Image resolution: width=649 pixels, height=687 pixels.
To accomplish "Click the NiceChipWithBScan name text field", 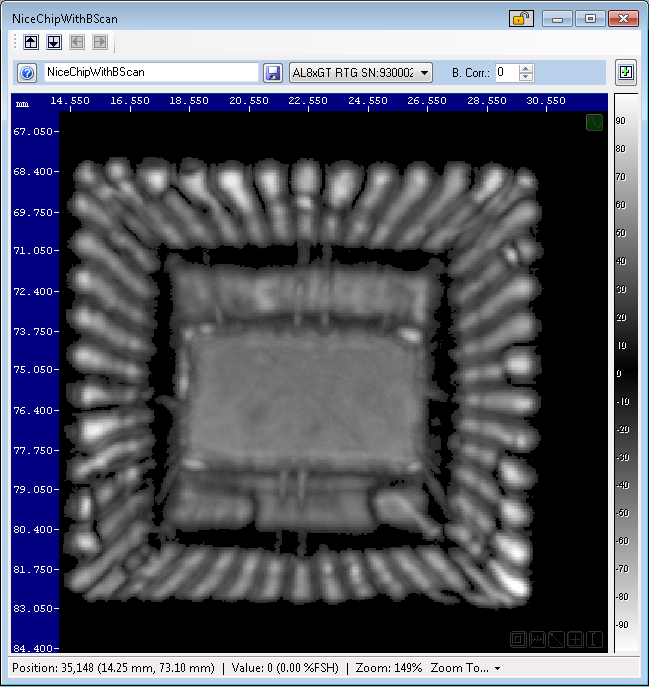I will click(x=151, y=73).
